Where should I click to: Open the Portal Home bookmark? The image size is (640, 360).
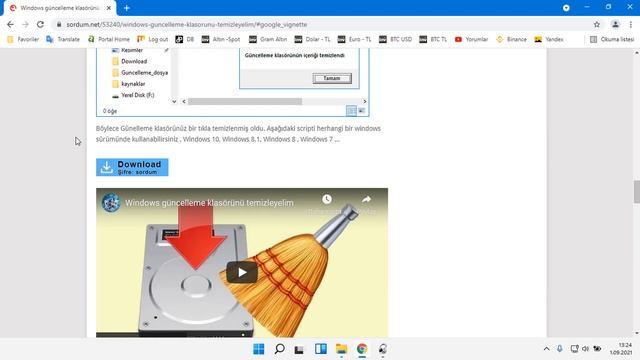click(109, 39)
